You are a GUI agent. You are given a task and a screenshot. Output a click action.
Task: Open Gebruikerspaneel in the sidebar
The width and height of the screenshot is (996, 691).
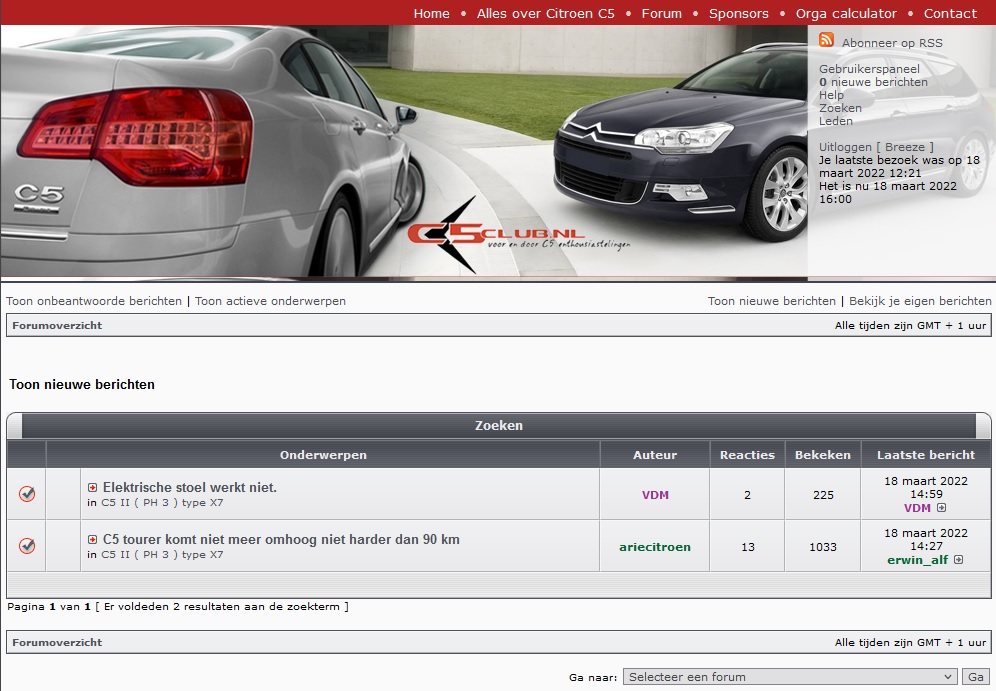coord(869,69)
